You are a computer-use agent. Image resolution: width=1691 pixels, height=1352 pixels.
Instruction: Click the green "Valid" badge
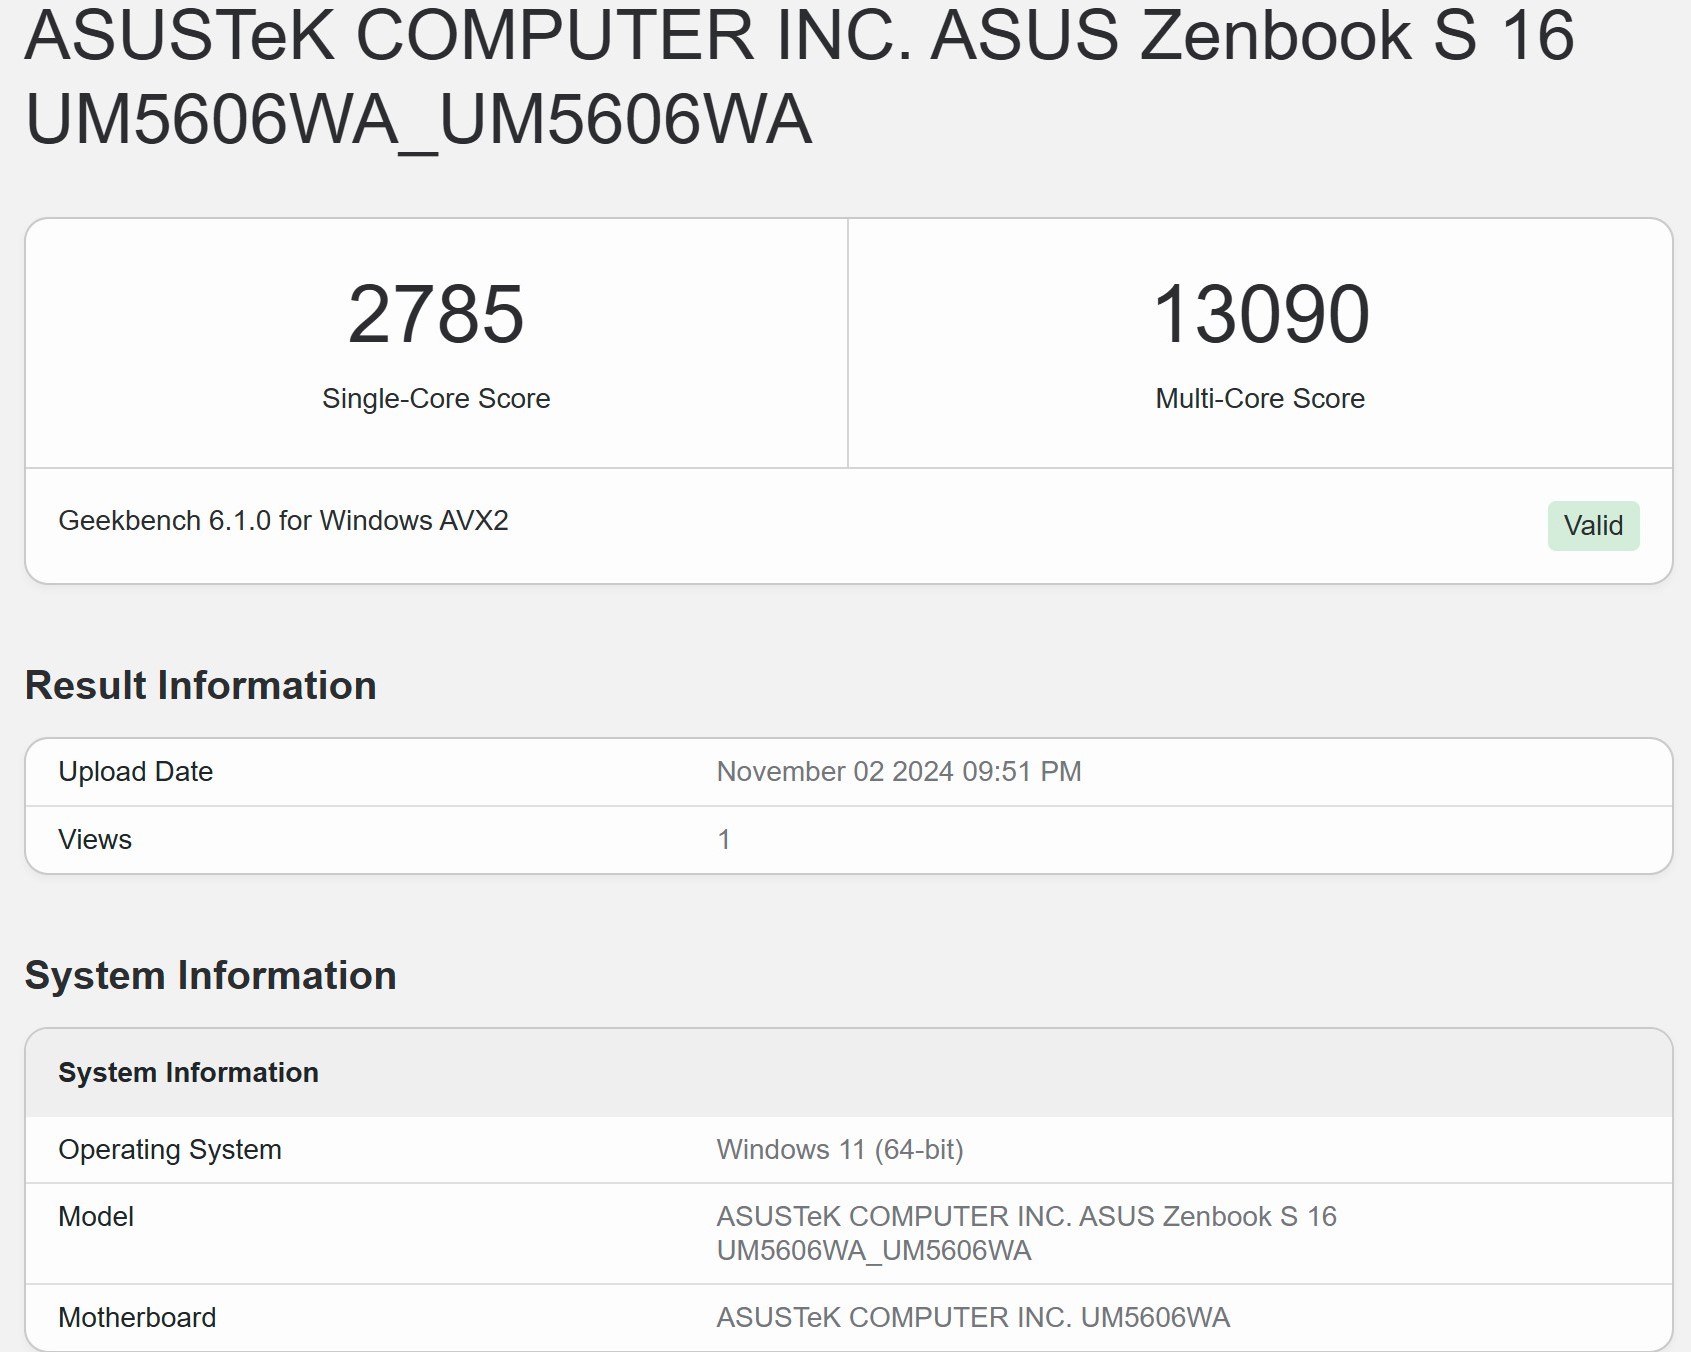[x=1593, y=526]
